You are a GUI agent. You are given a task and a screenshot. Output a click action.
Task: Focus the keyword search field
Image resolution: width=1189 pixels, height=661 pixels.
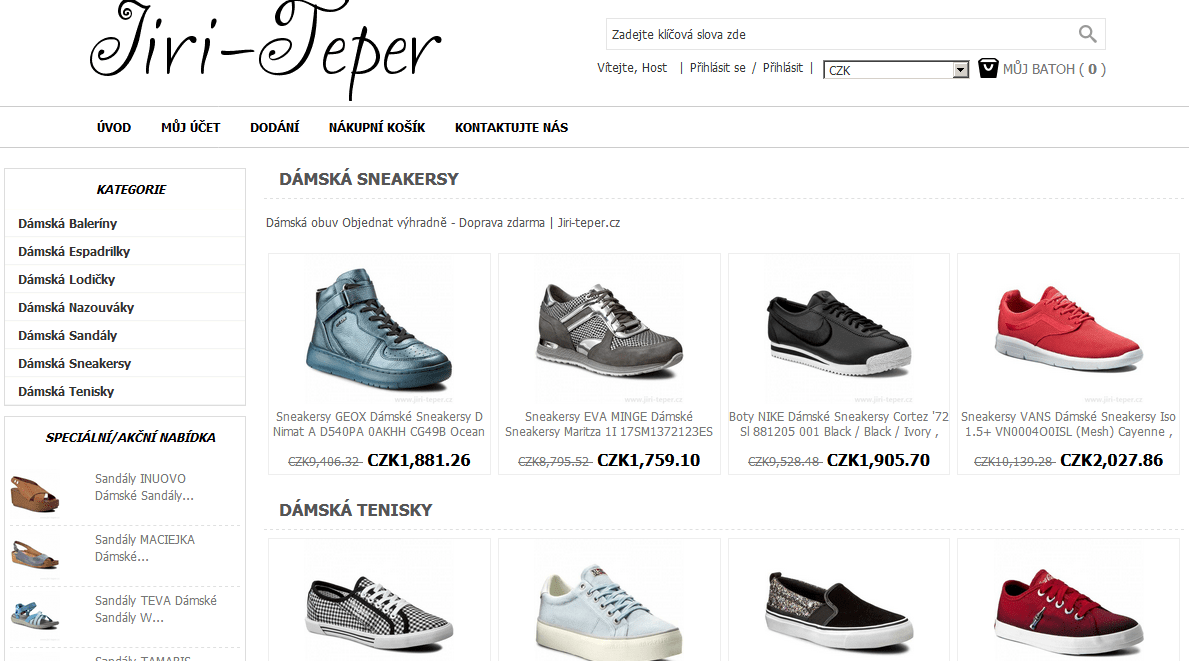(x=840, y=34)
